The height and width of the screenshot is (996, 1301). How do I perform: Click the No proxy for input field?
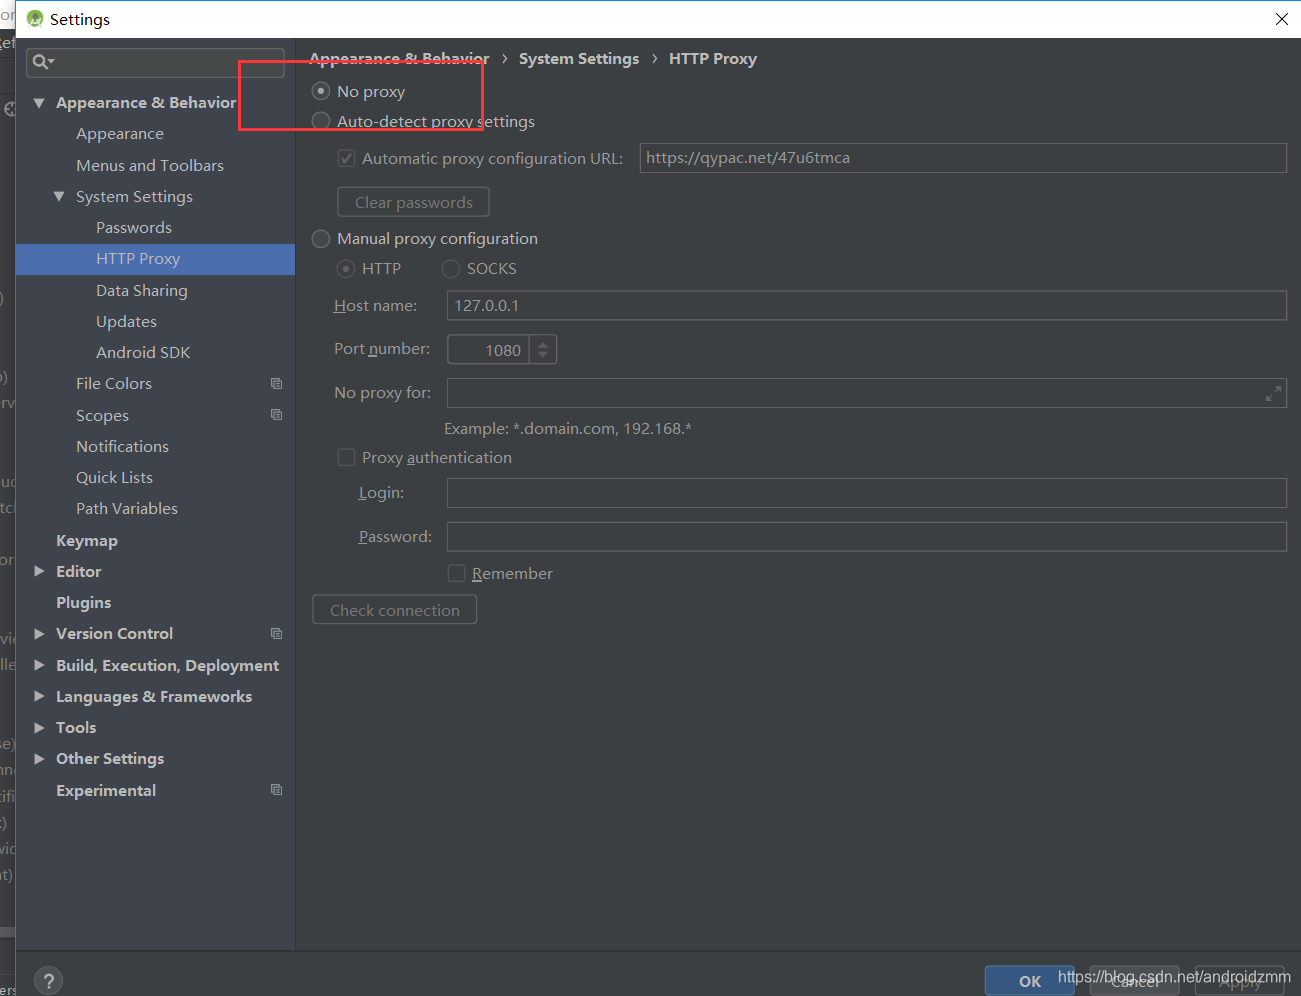coord(867,393)
